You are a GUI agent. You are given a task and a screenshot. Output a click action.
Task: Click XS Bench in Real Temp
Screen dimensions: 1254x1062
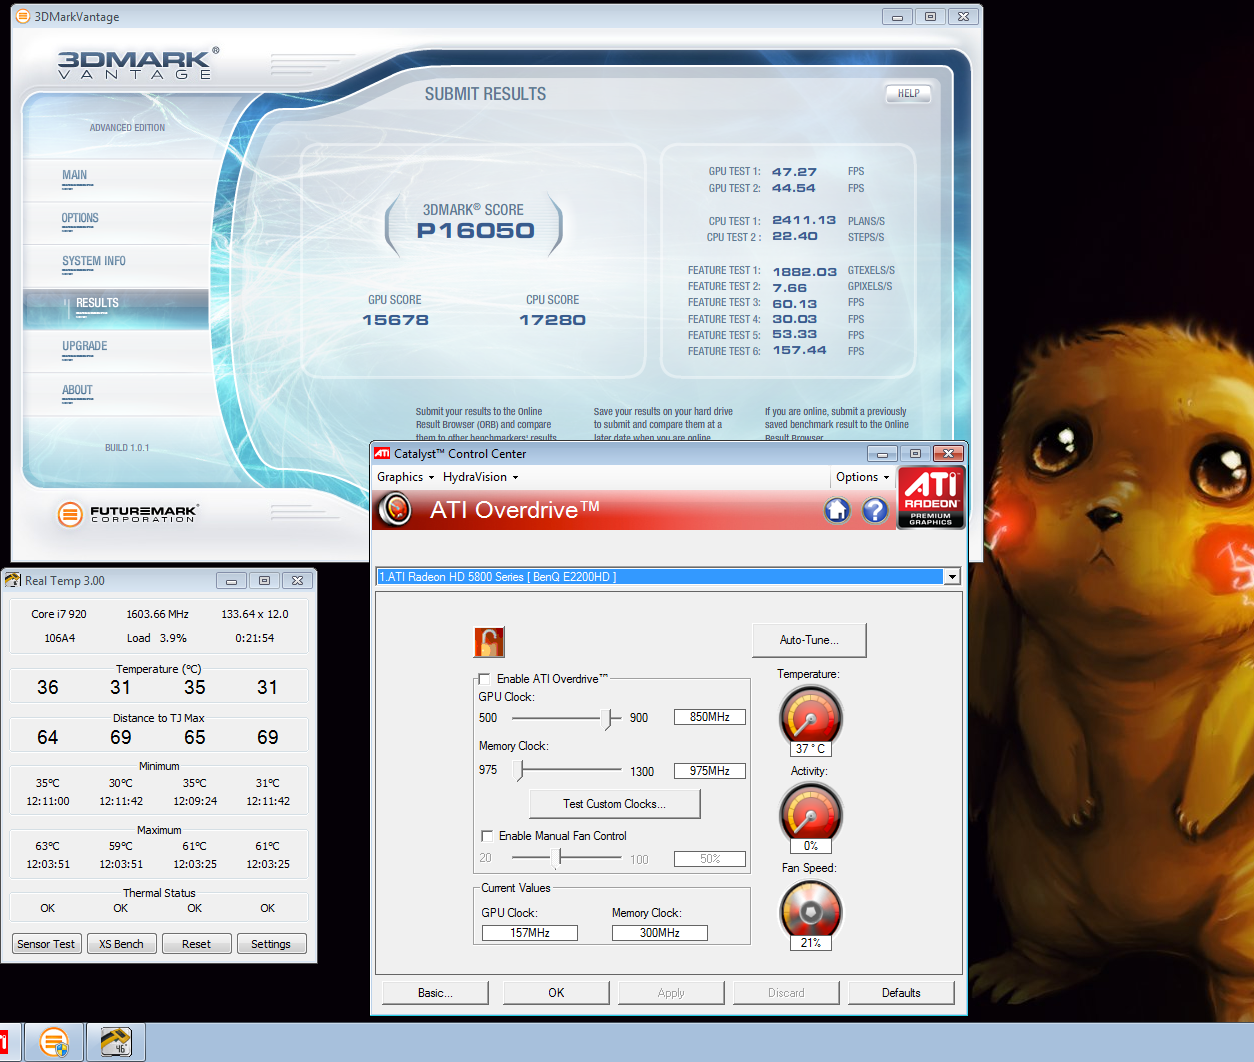pos(121,944)
